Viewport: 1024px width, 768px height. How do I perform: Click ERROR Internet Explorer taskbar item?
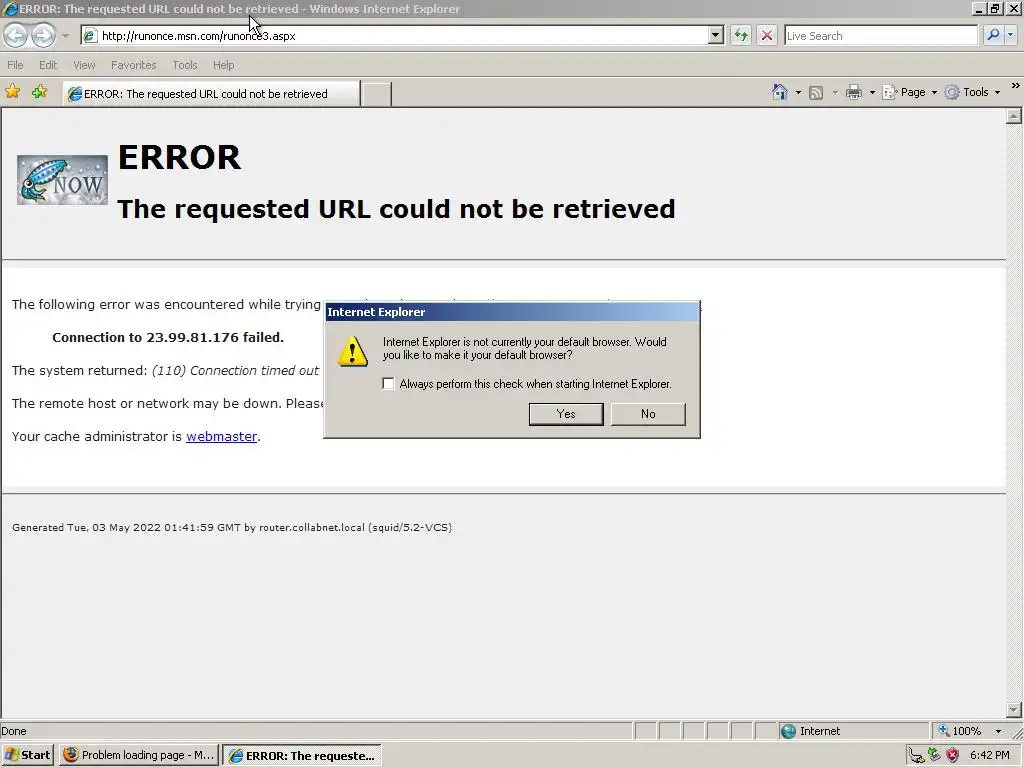coord(302,756)
